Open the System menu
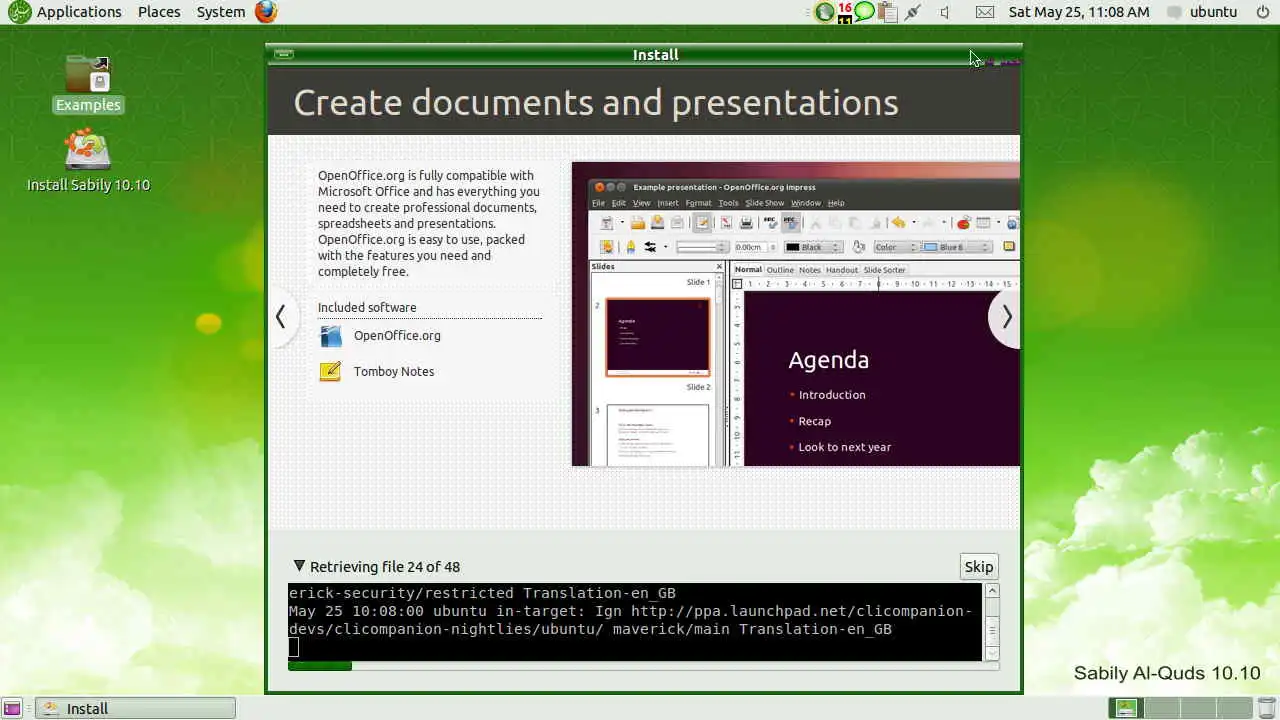The image size is (1280, 720). coord(221,12)
